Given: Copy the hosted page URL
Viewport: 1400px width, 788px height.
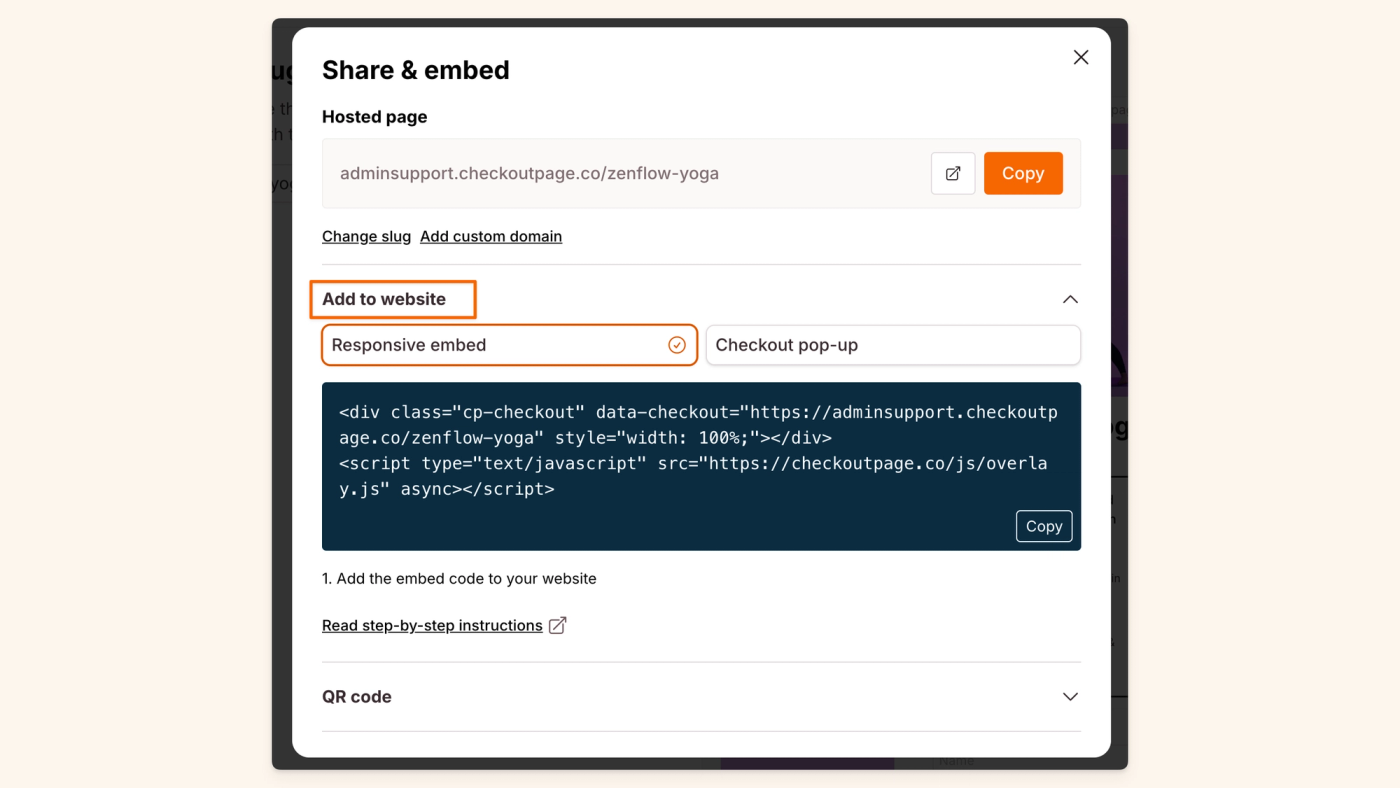Looking at the screenshot, I should (x=1023, y=173).
